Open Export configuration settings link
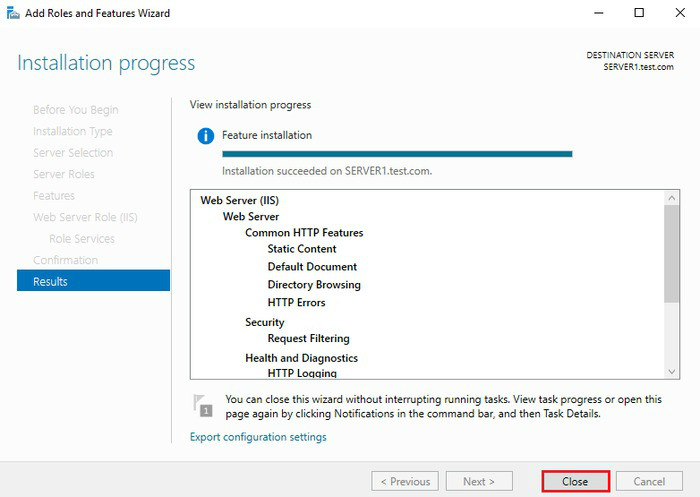 click(x=258, y=437)
